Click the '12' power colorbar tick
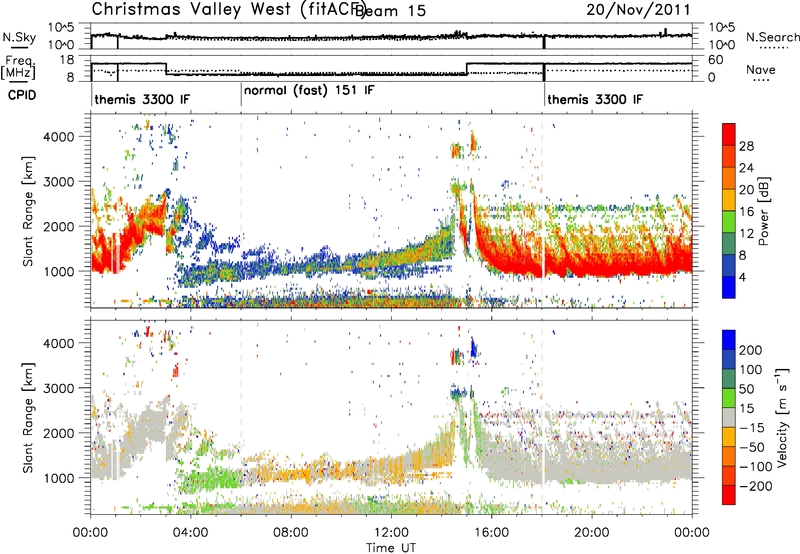 746,234
